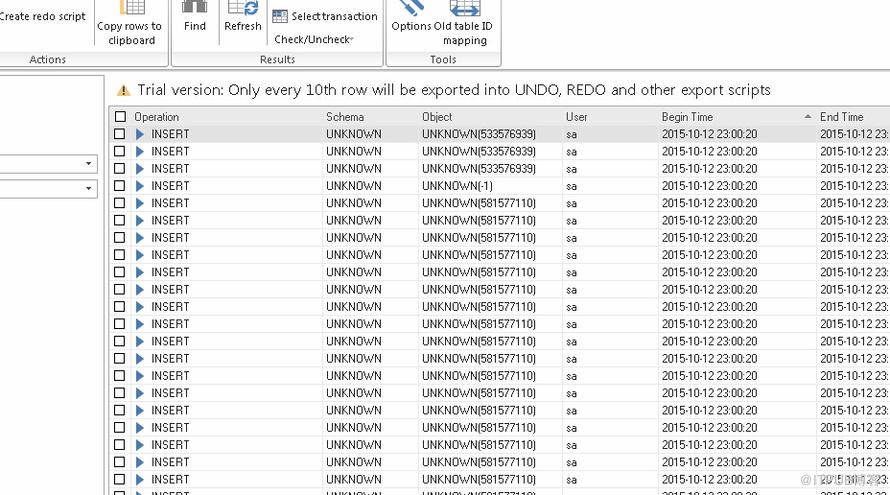Click the Find toolbar icon
Viewport: 890px width, 495px height.
pos(194,8)
